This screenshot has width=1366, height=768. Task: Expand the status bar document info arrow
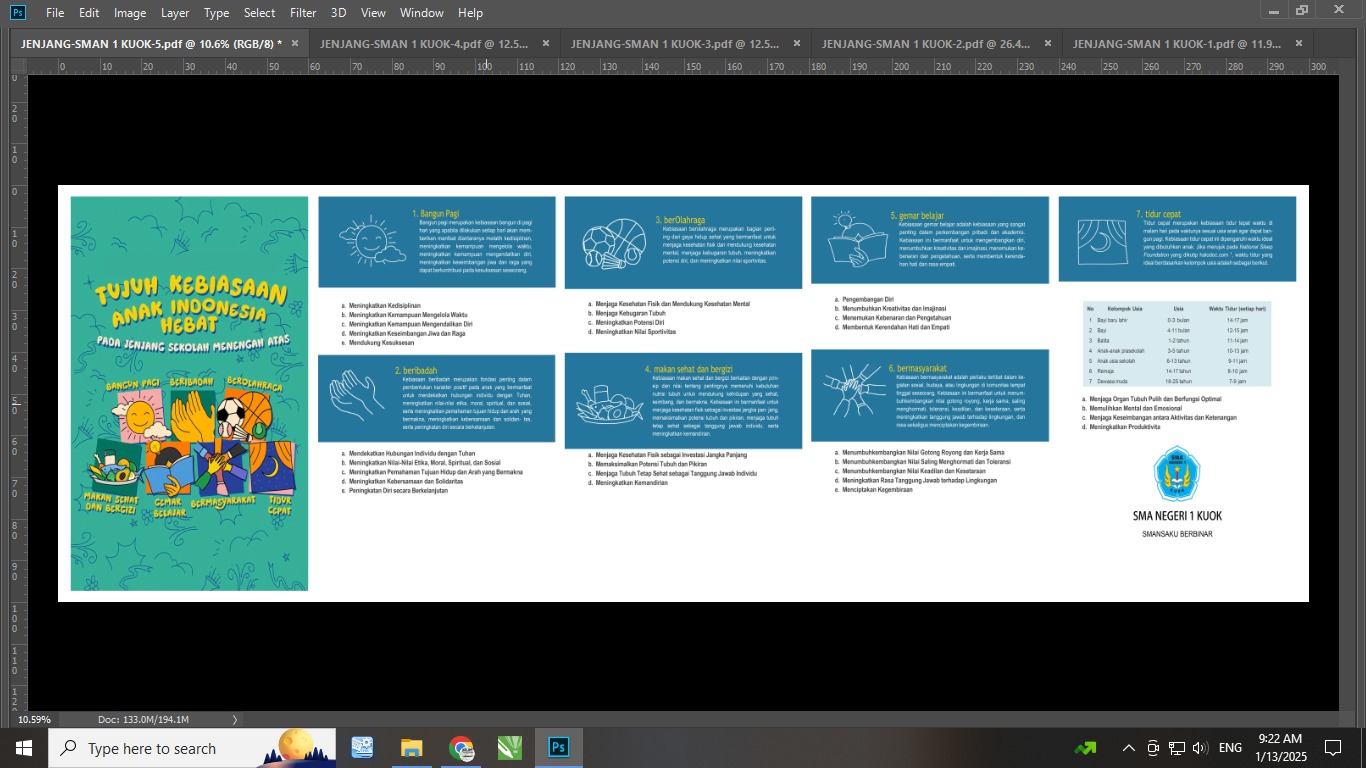[x=235, y=719]
